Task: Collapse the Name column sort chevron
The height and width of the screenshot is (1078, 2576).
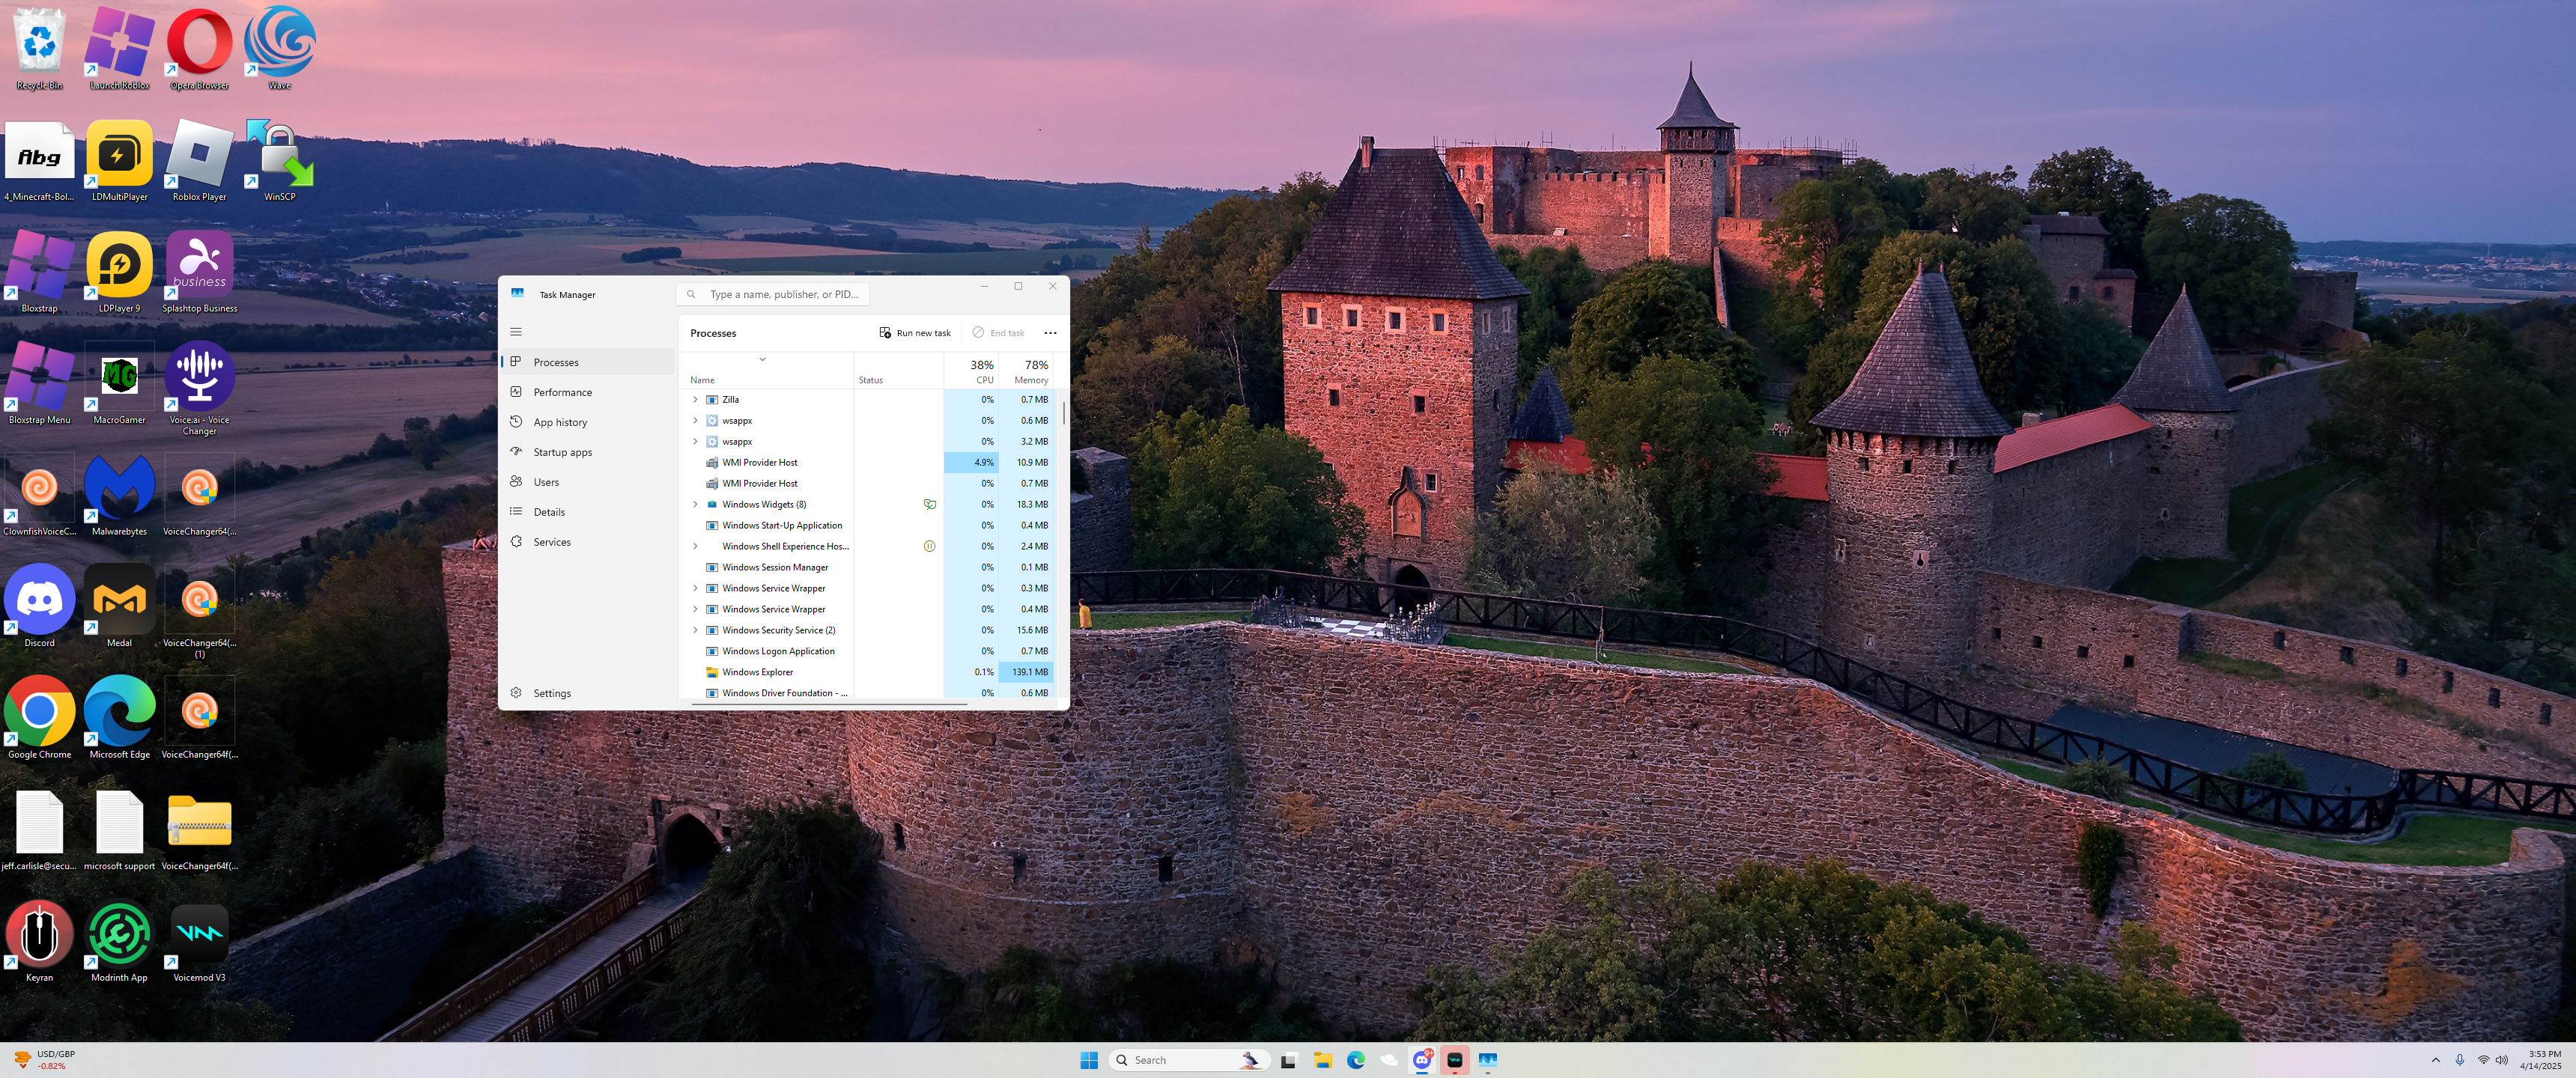Action: pyautogui.click(x=762, y=359)
